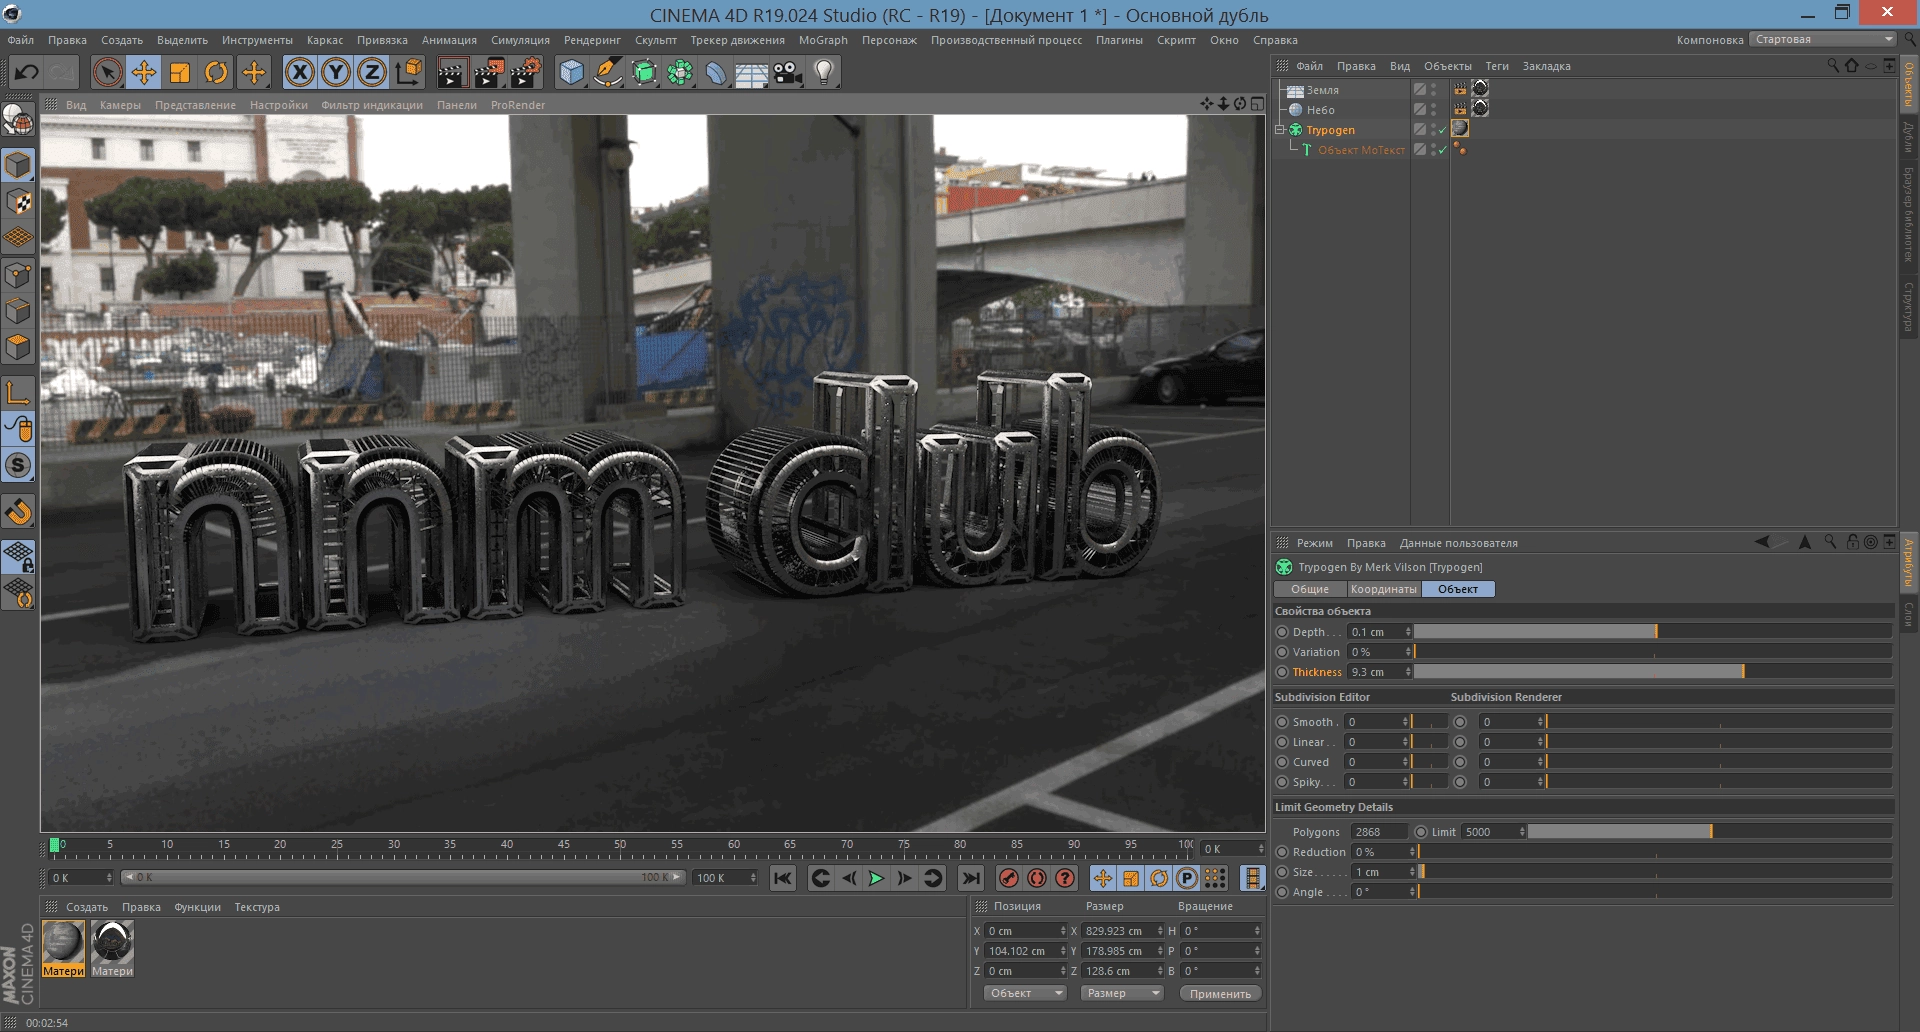Open the Размер mode dropdown
1920x1032 pixels.
pyautogui.click(x=1122, y=993)
